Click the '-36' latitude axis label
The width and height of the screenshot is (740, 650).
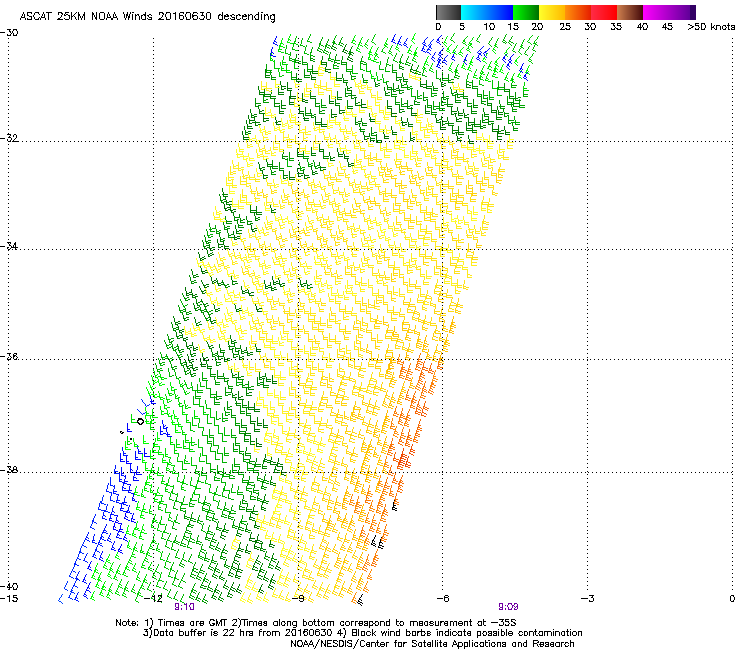point(9,356)
